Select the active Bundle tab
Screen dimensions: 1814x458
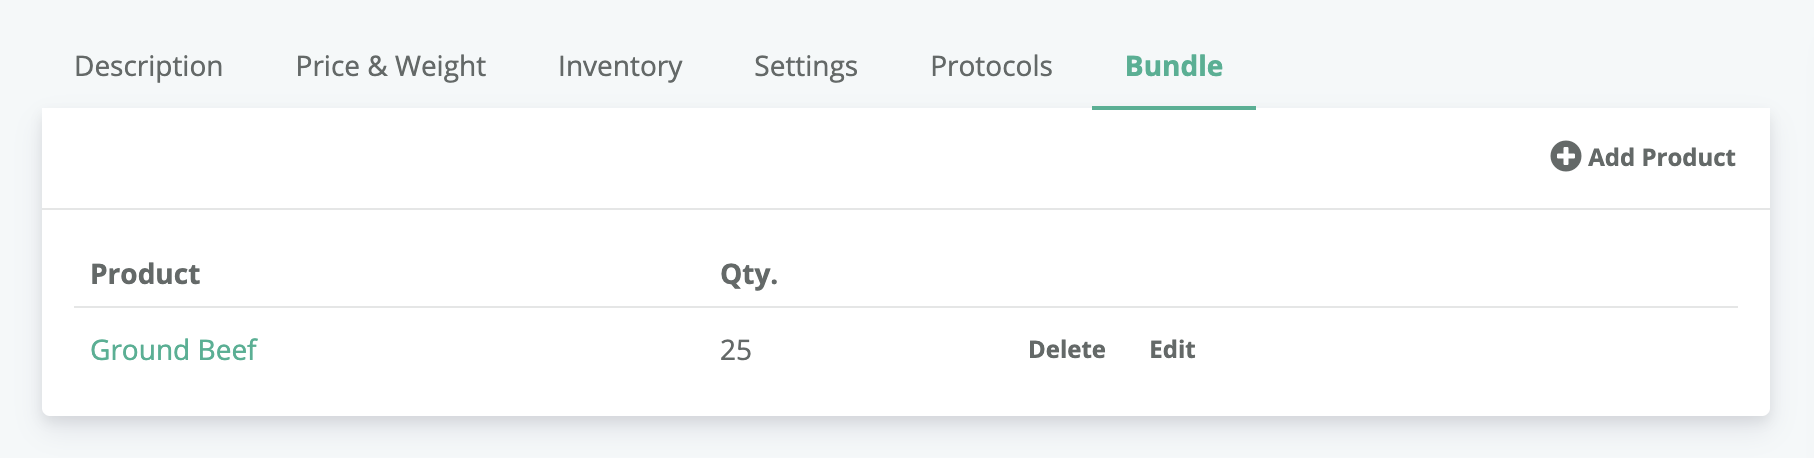1174,66
